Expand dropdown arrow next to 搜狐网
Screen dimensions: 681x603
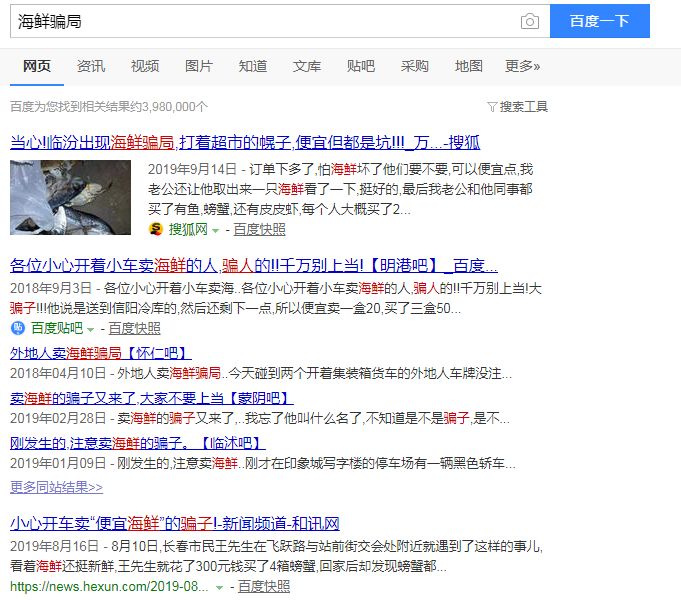[x=215, y=230]
